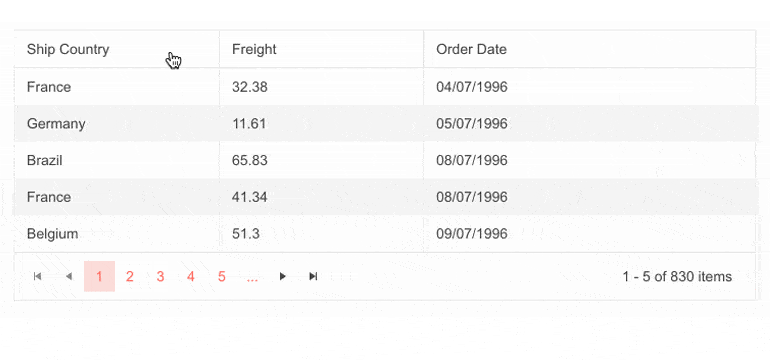The width and height of the screenshot is (770, 360).
Task: Select page 1 in the pager
Action: tap(99, 277)
